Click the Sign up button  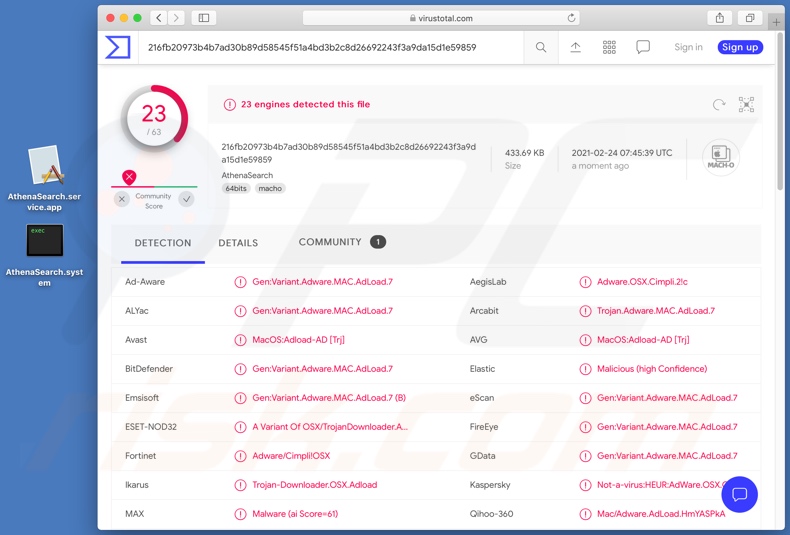(740, 47)
